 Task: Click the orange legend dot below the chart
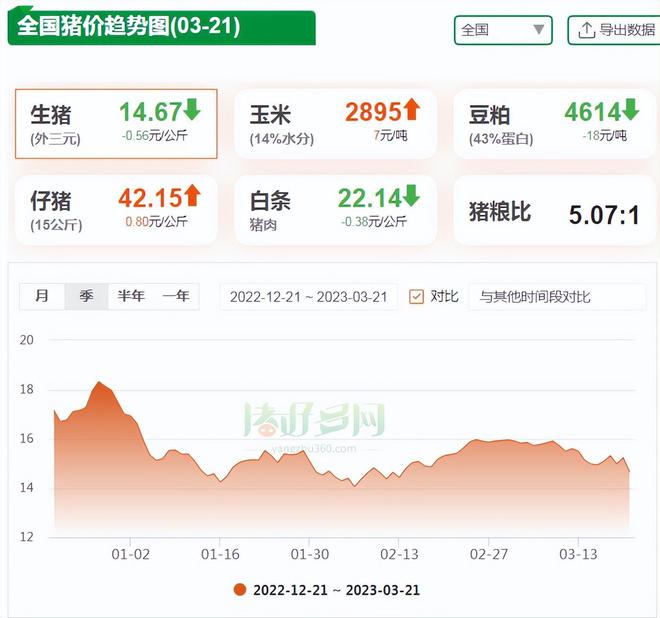pos(239,590)
